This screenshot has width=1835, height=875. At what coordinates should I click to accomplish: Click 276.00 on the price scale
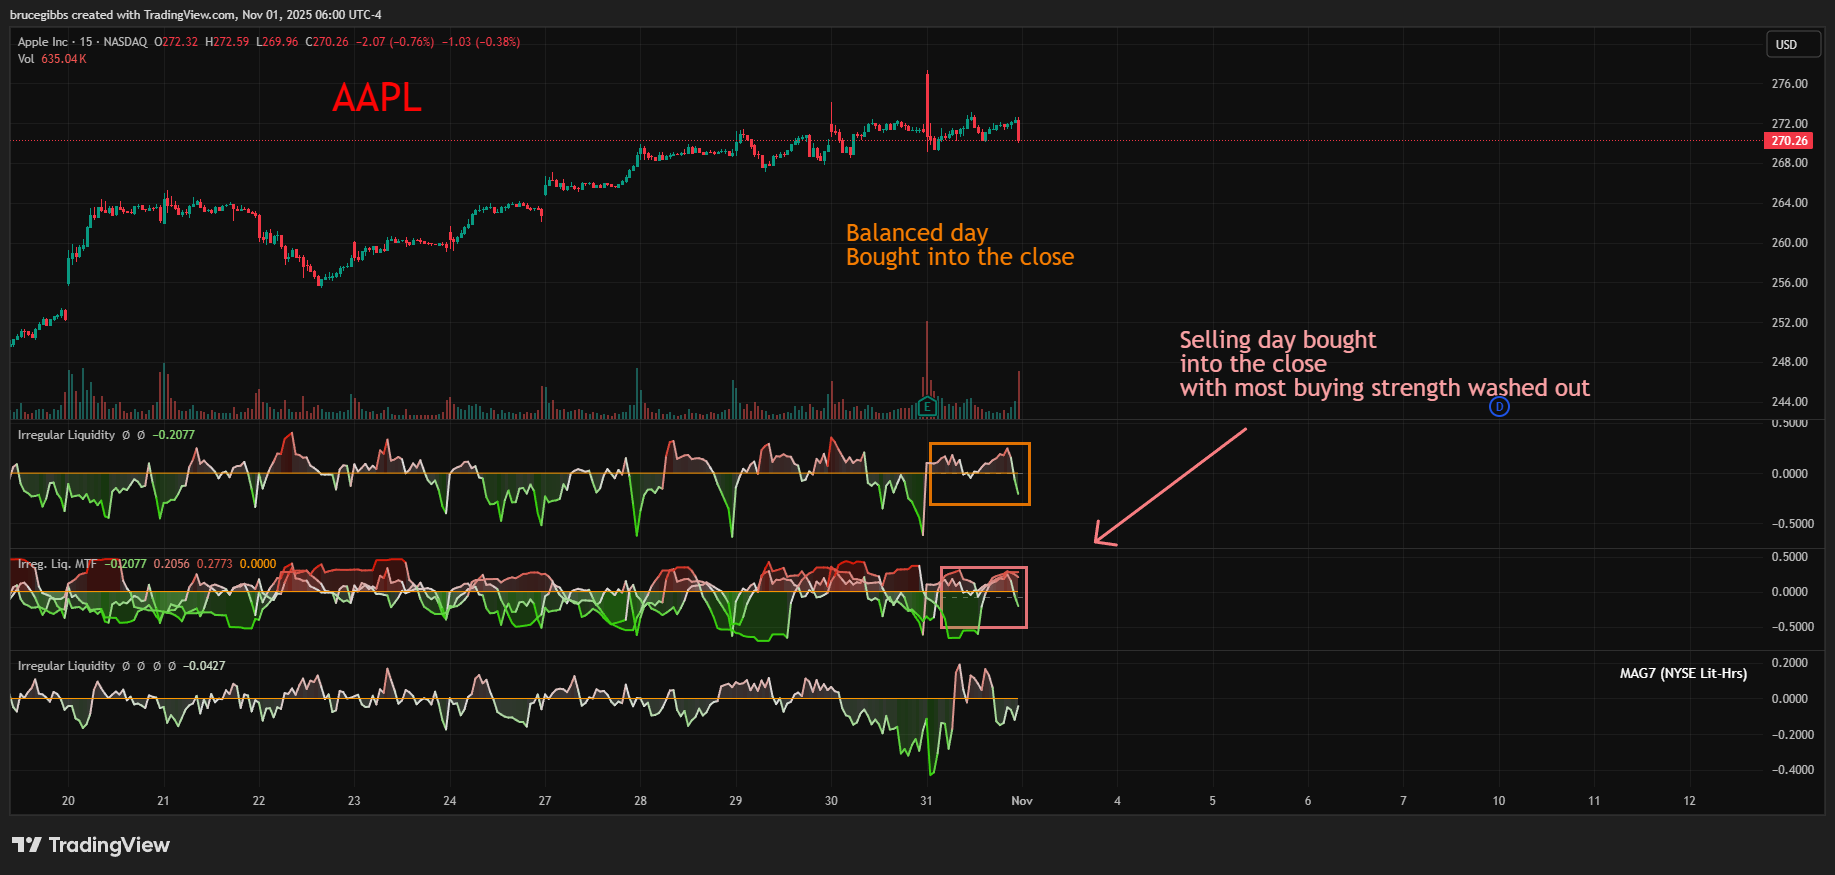click(1788, 84)
